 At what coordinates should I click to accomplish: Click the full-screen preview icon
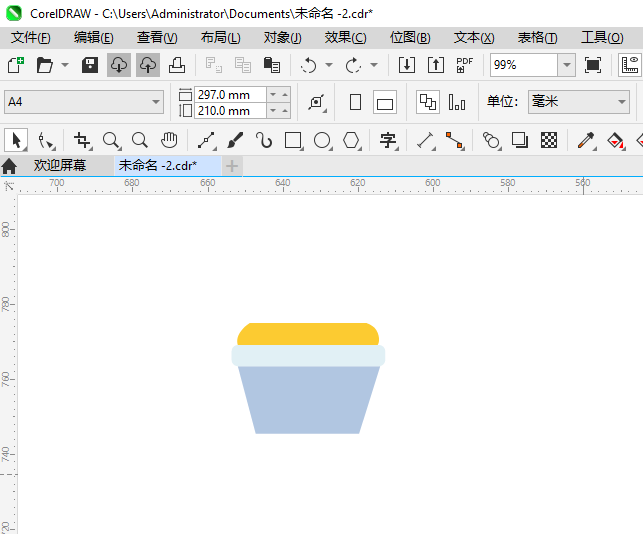[593, 65]
